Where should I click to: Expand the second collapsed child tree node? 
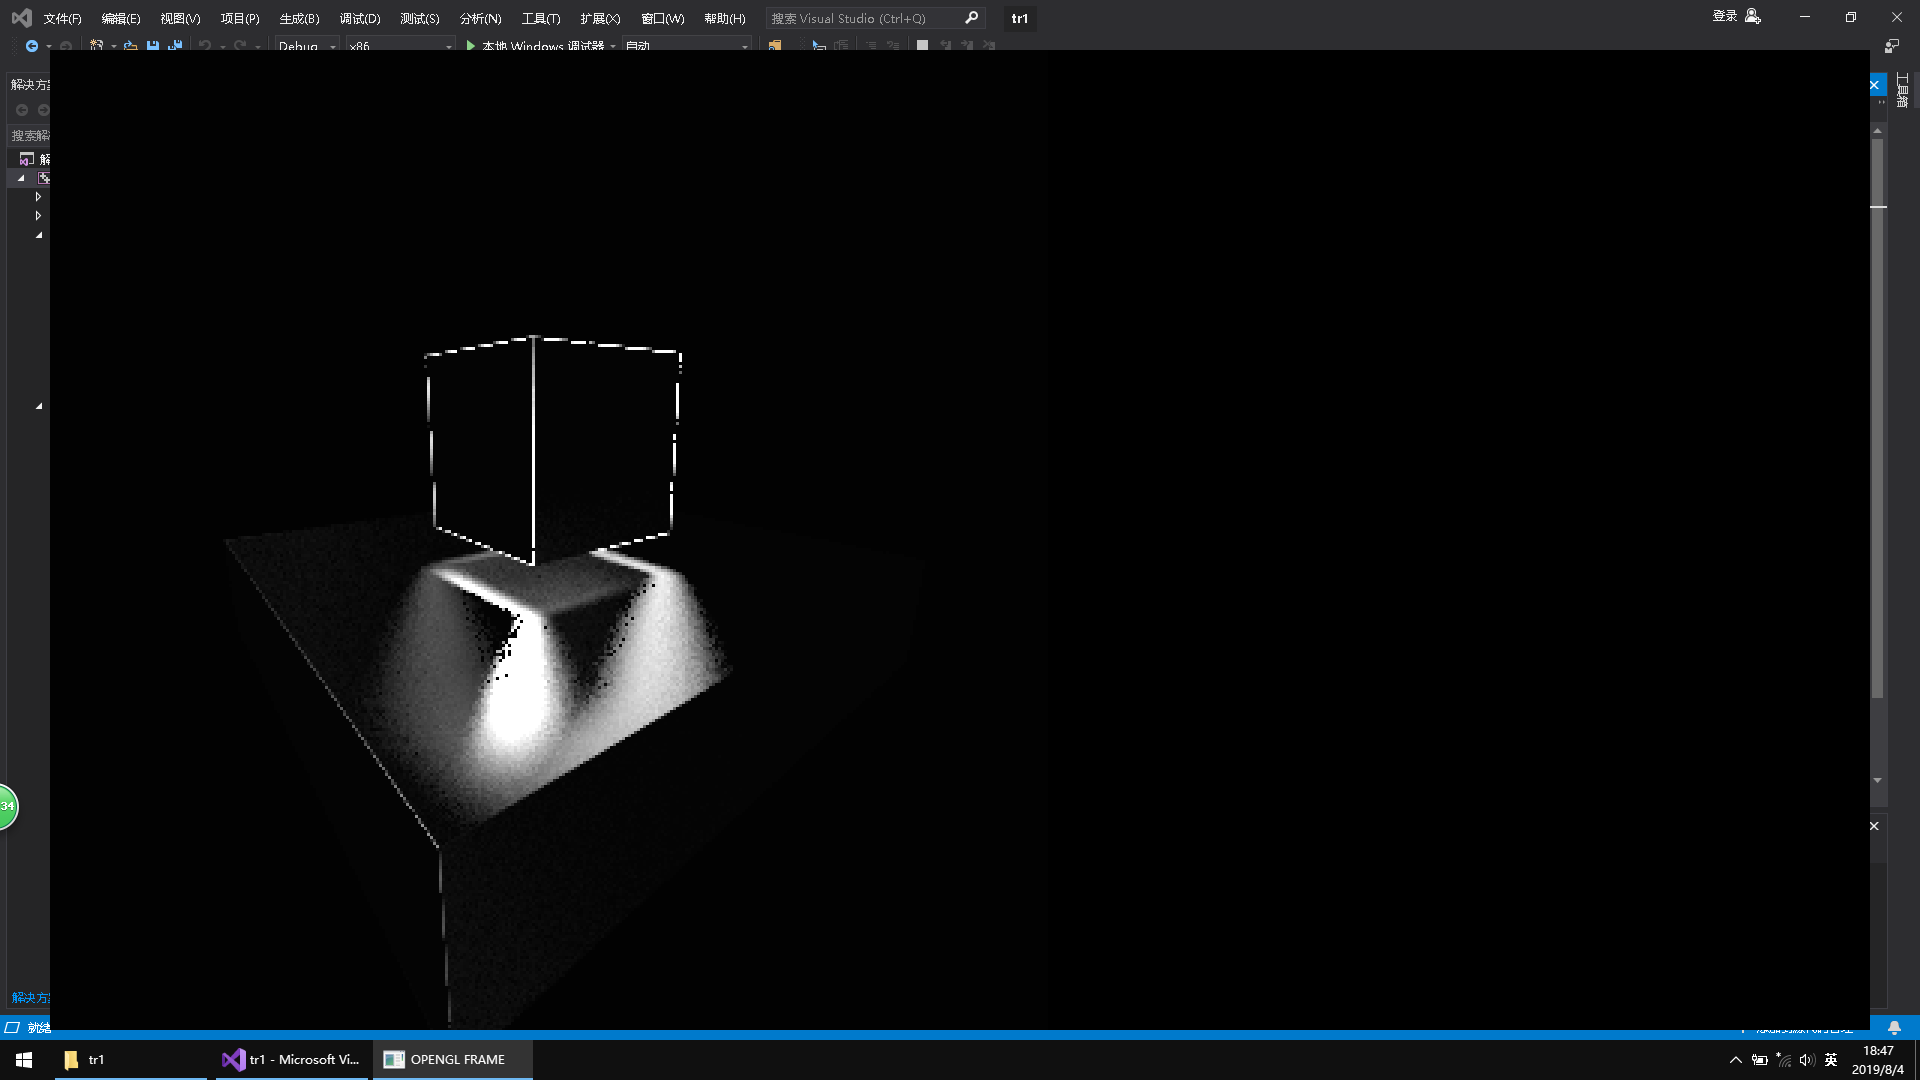[38, 216]
